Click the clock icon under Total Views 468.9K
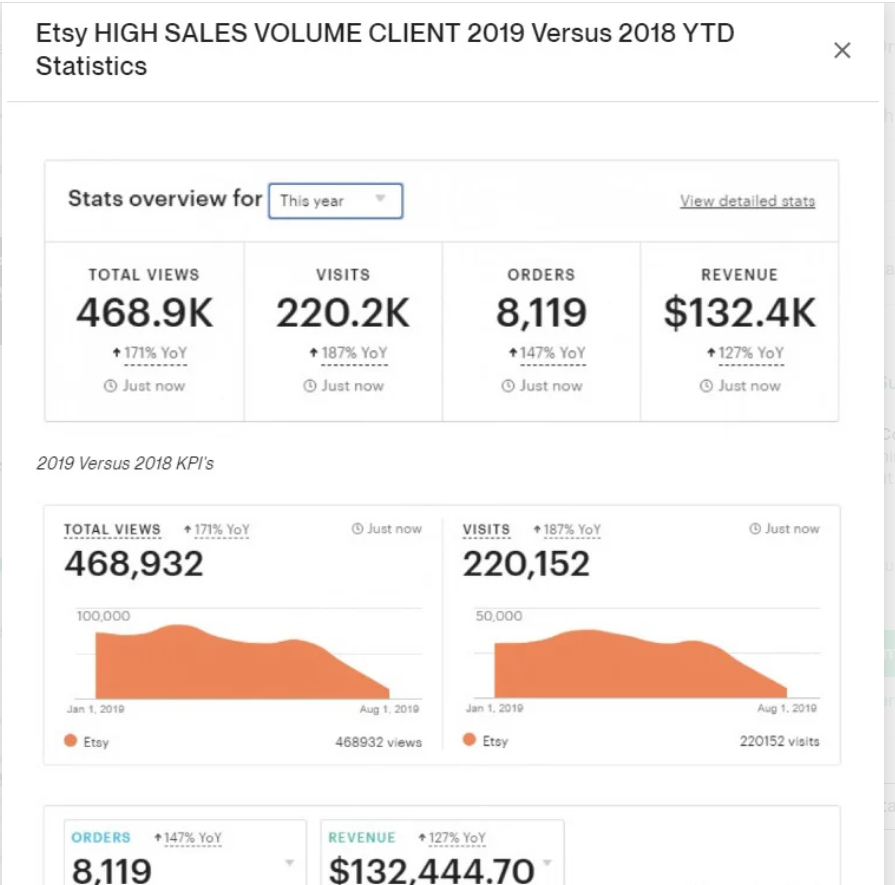Viewport: 895px width, 885px height. 111,386
